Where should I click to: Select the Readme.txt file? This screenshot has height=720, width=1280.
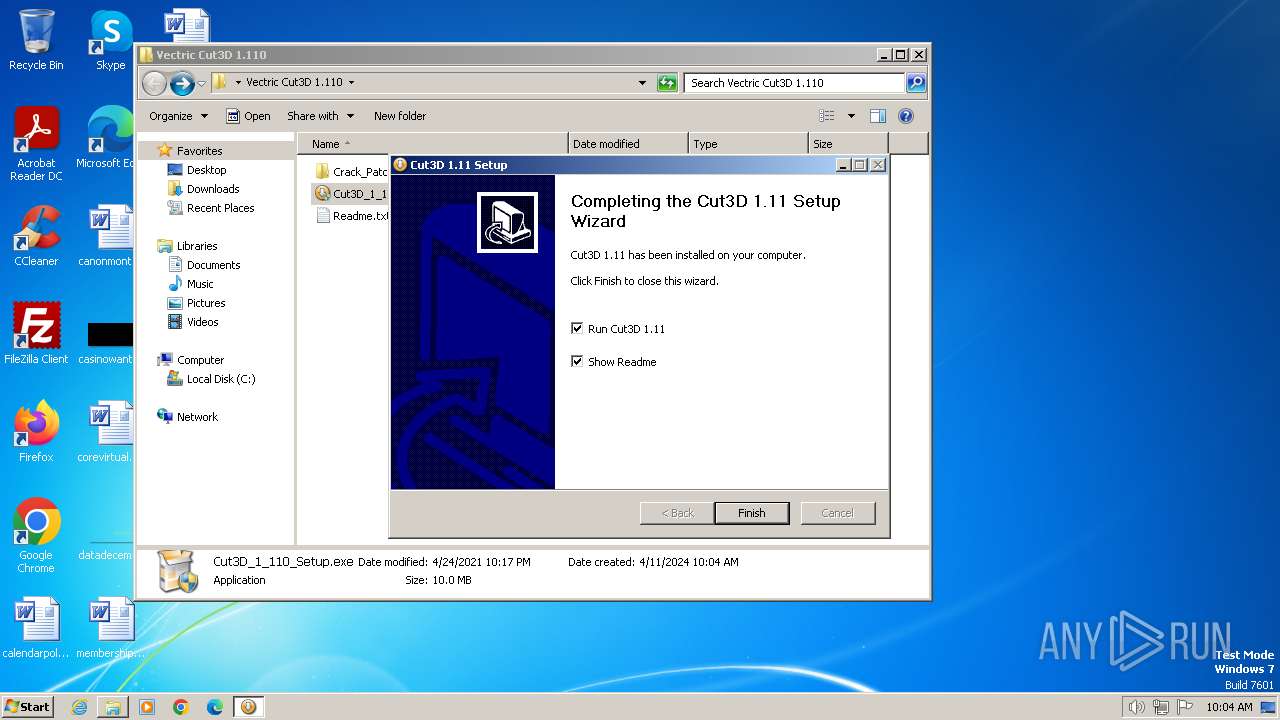coord(352,216)
